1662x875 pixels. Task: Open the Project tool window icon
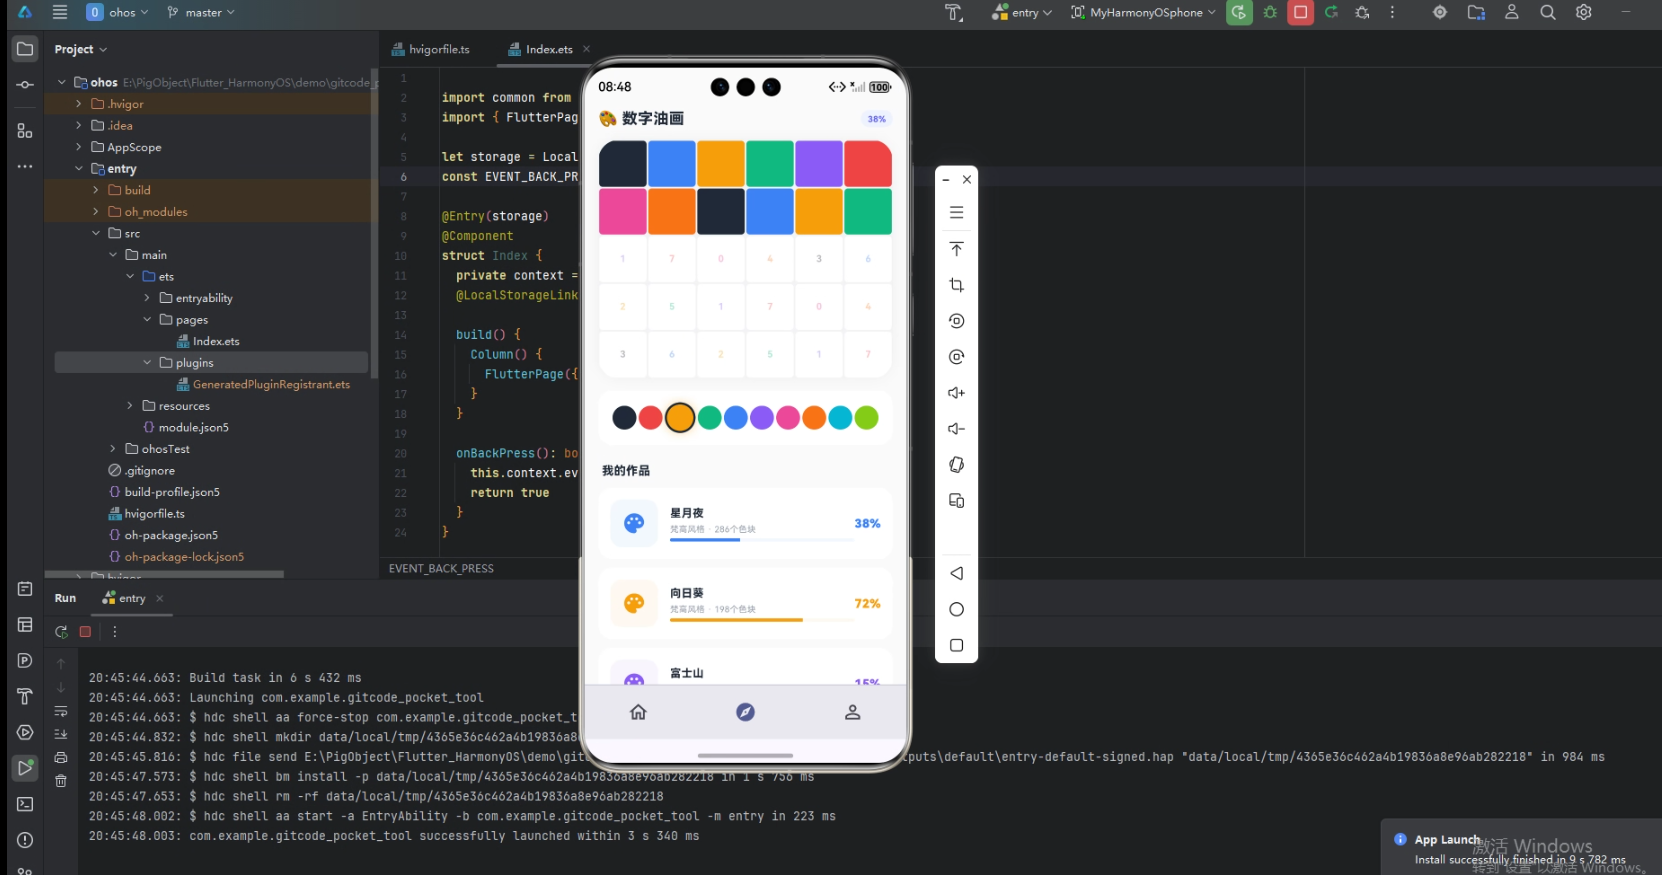25,49
